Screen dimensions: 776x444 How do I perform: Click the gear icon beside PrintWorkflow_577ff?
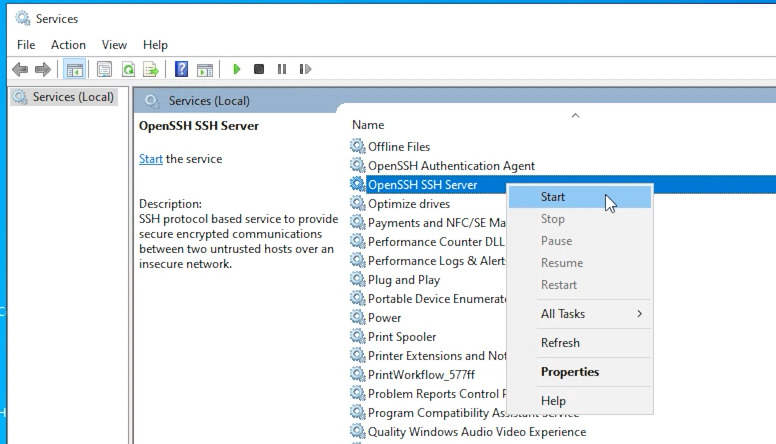point(357,374)
